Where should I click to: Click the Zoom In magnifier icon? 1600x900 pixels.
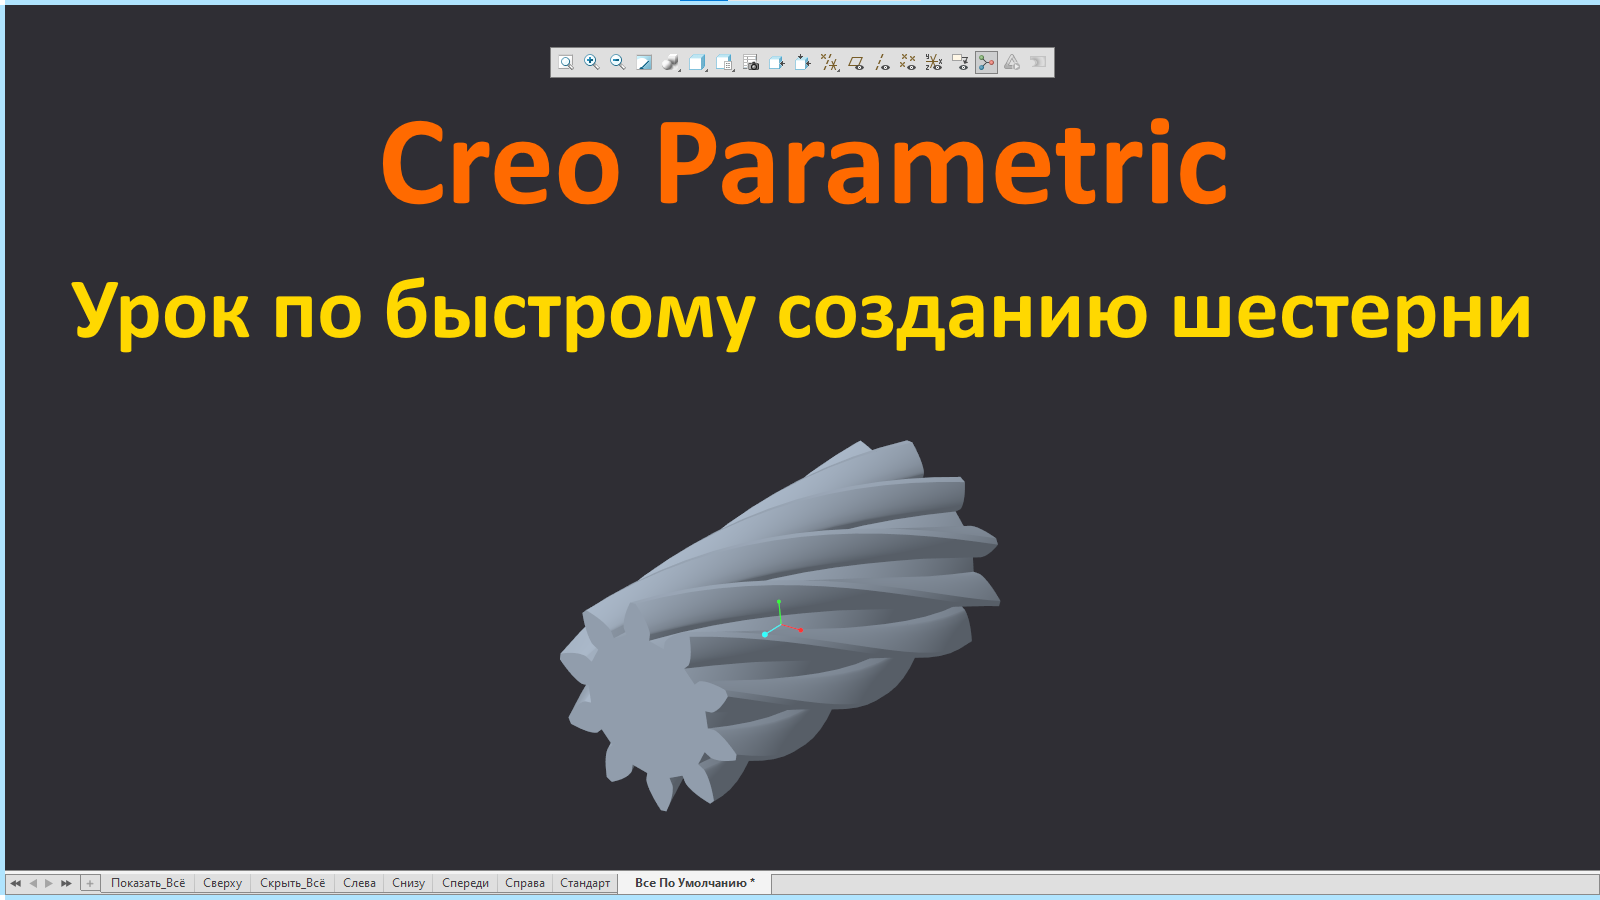(x=592, y=62)
